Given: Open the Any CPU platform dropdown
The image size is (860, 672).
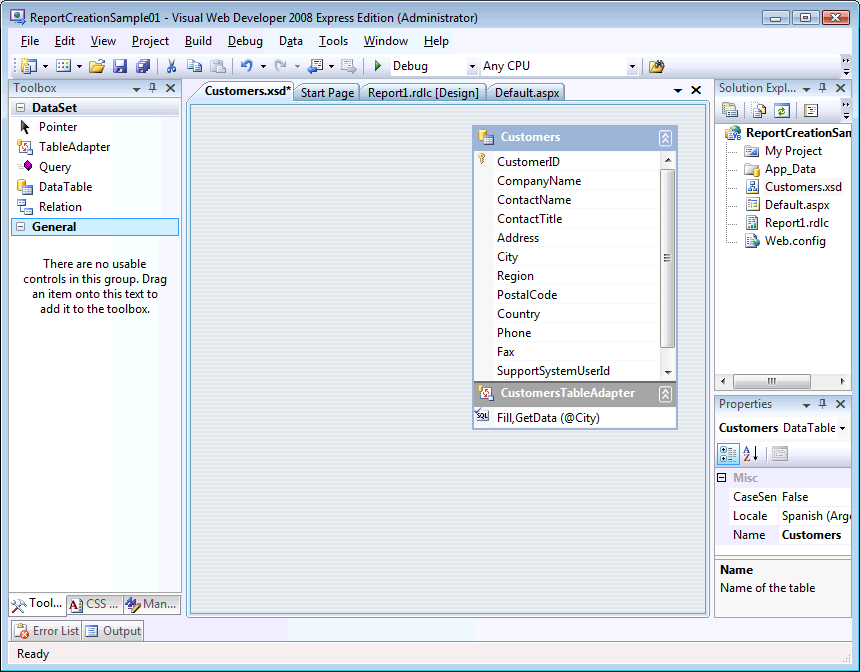Looking at the screenshot, I should click(631, 67).
